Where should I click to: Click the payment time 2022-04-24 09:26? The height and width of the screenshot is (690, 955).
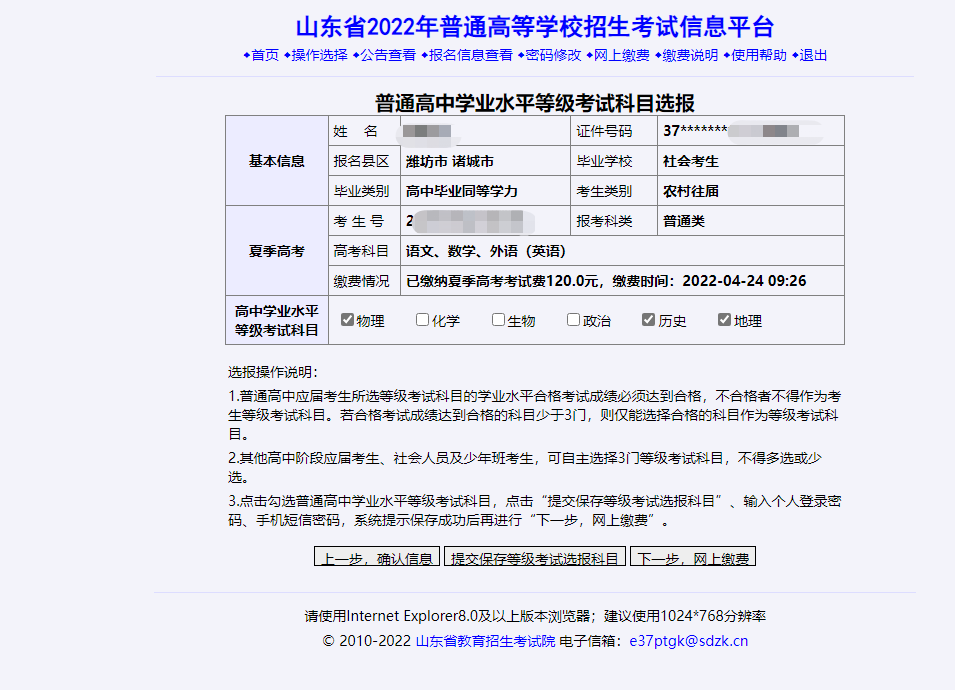(744, 281)
